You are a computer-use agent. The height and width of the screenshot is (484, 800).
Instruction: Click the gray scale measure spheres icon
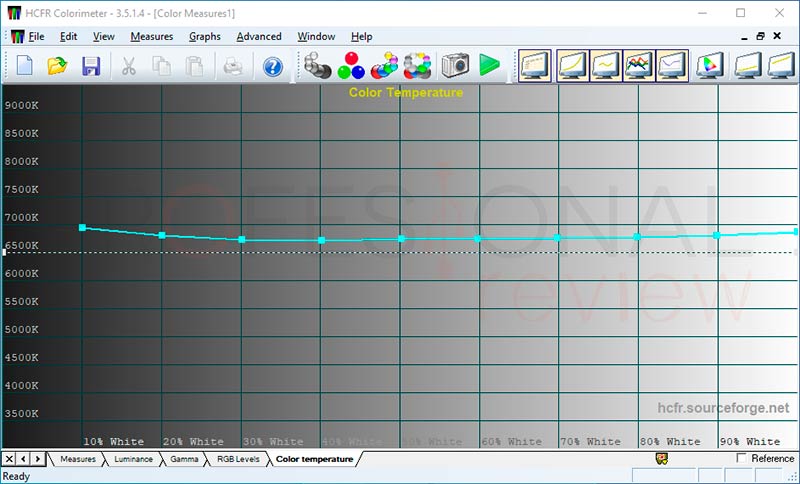click(317, 65)
